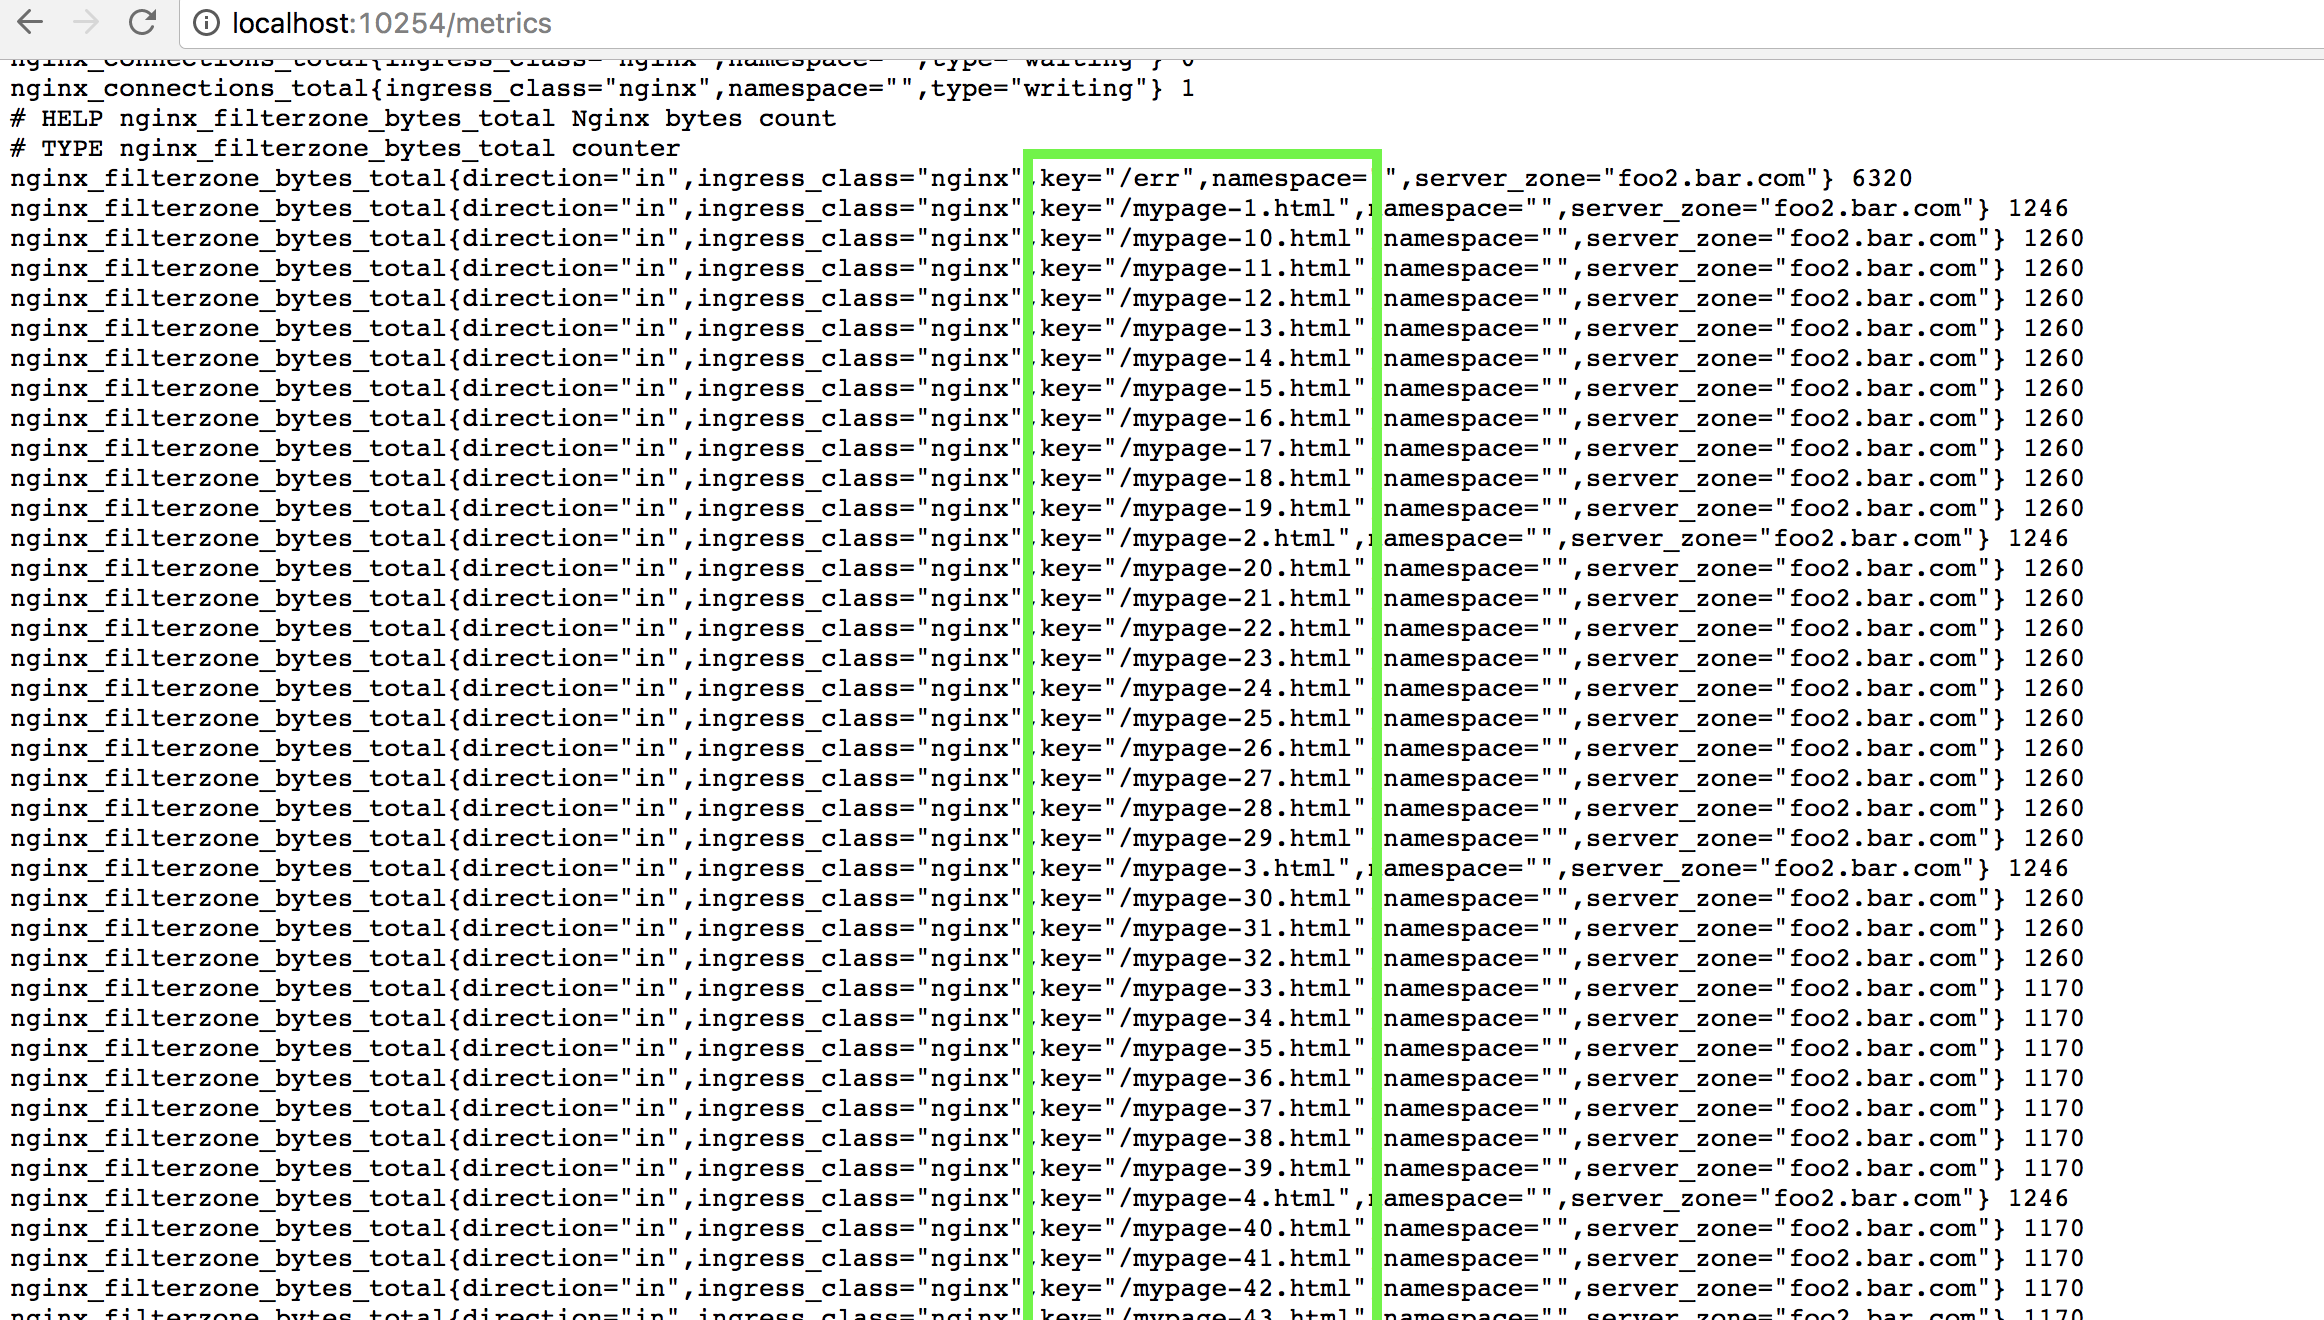Select the HELP nginx_filterzone_bytes_total comment line
Viewport: 2324px width, 1320px height.
point(420,118)
